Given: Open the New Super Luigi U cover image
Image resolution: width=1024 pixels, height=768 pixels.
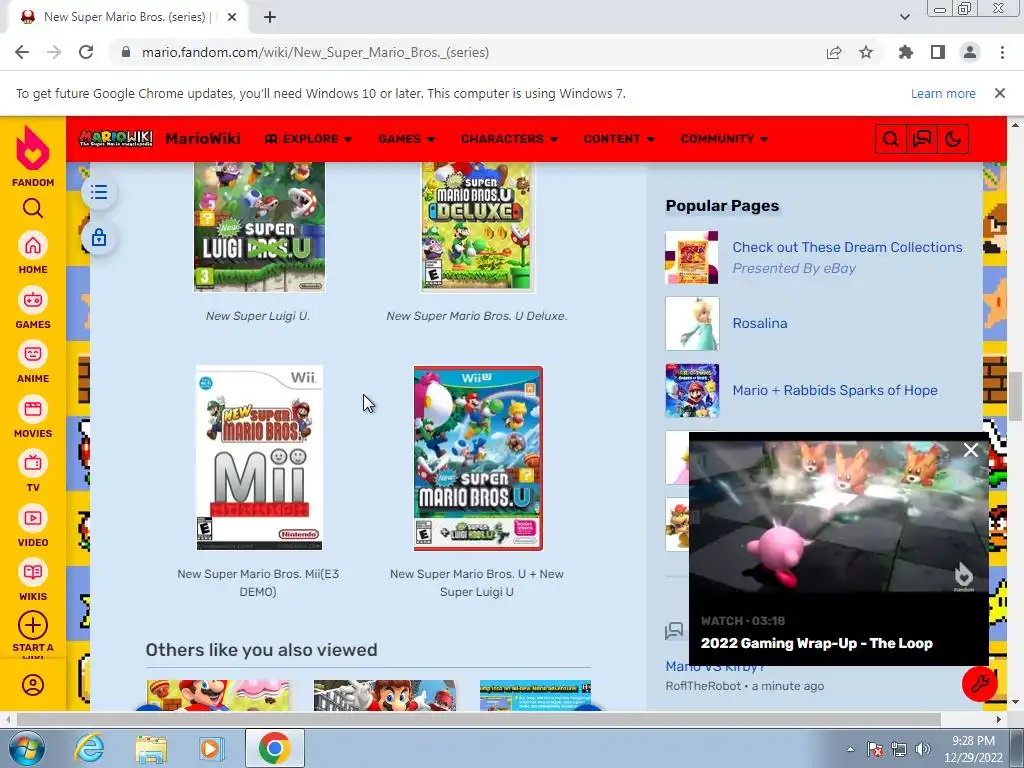Looking at the screenshot, I should coord(259,227).
